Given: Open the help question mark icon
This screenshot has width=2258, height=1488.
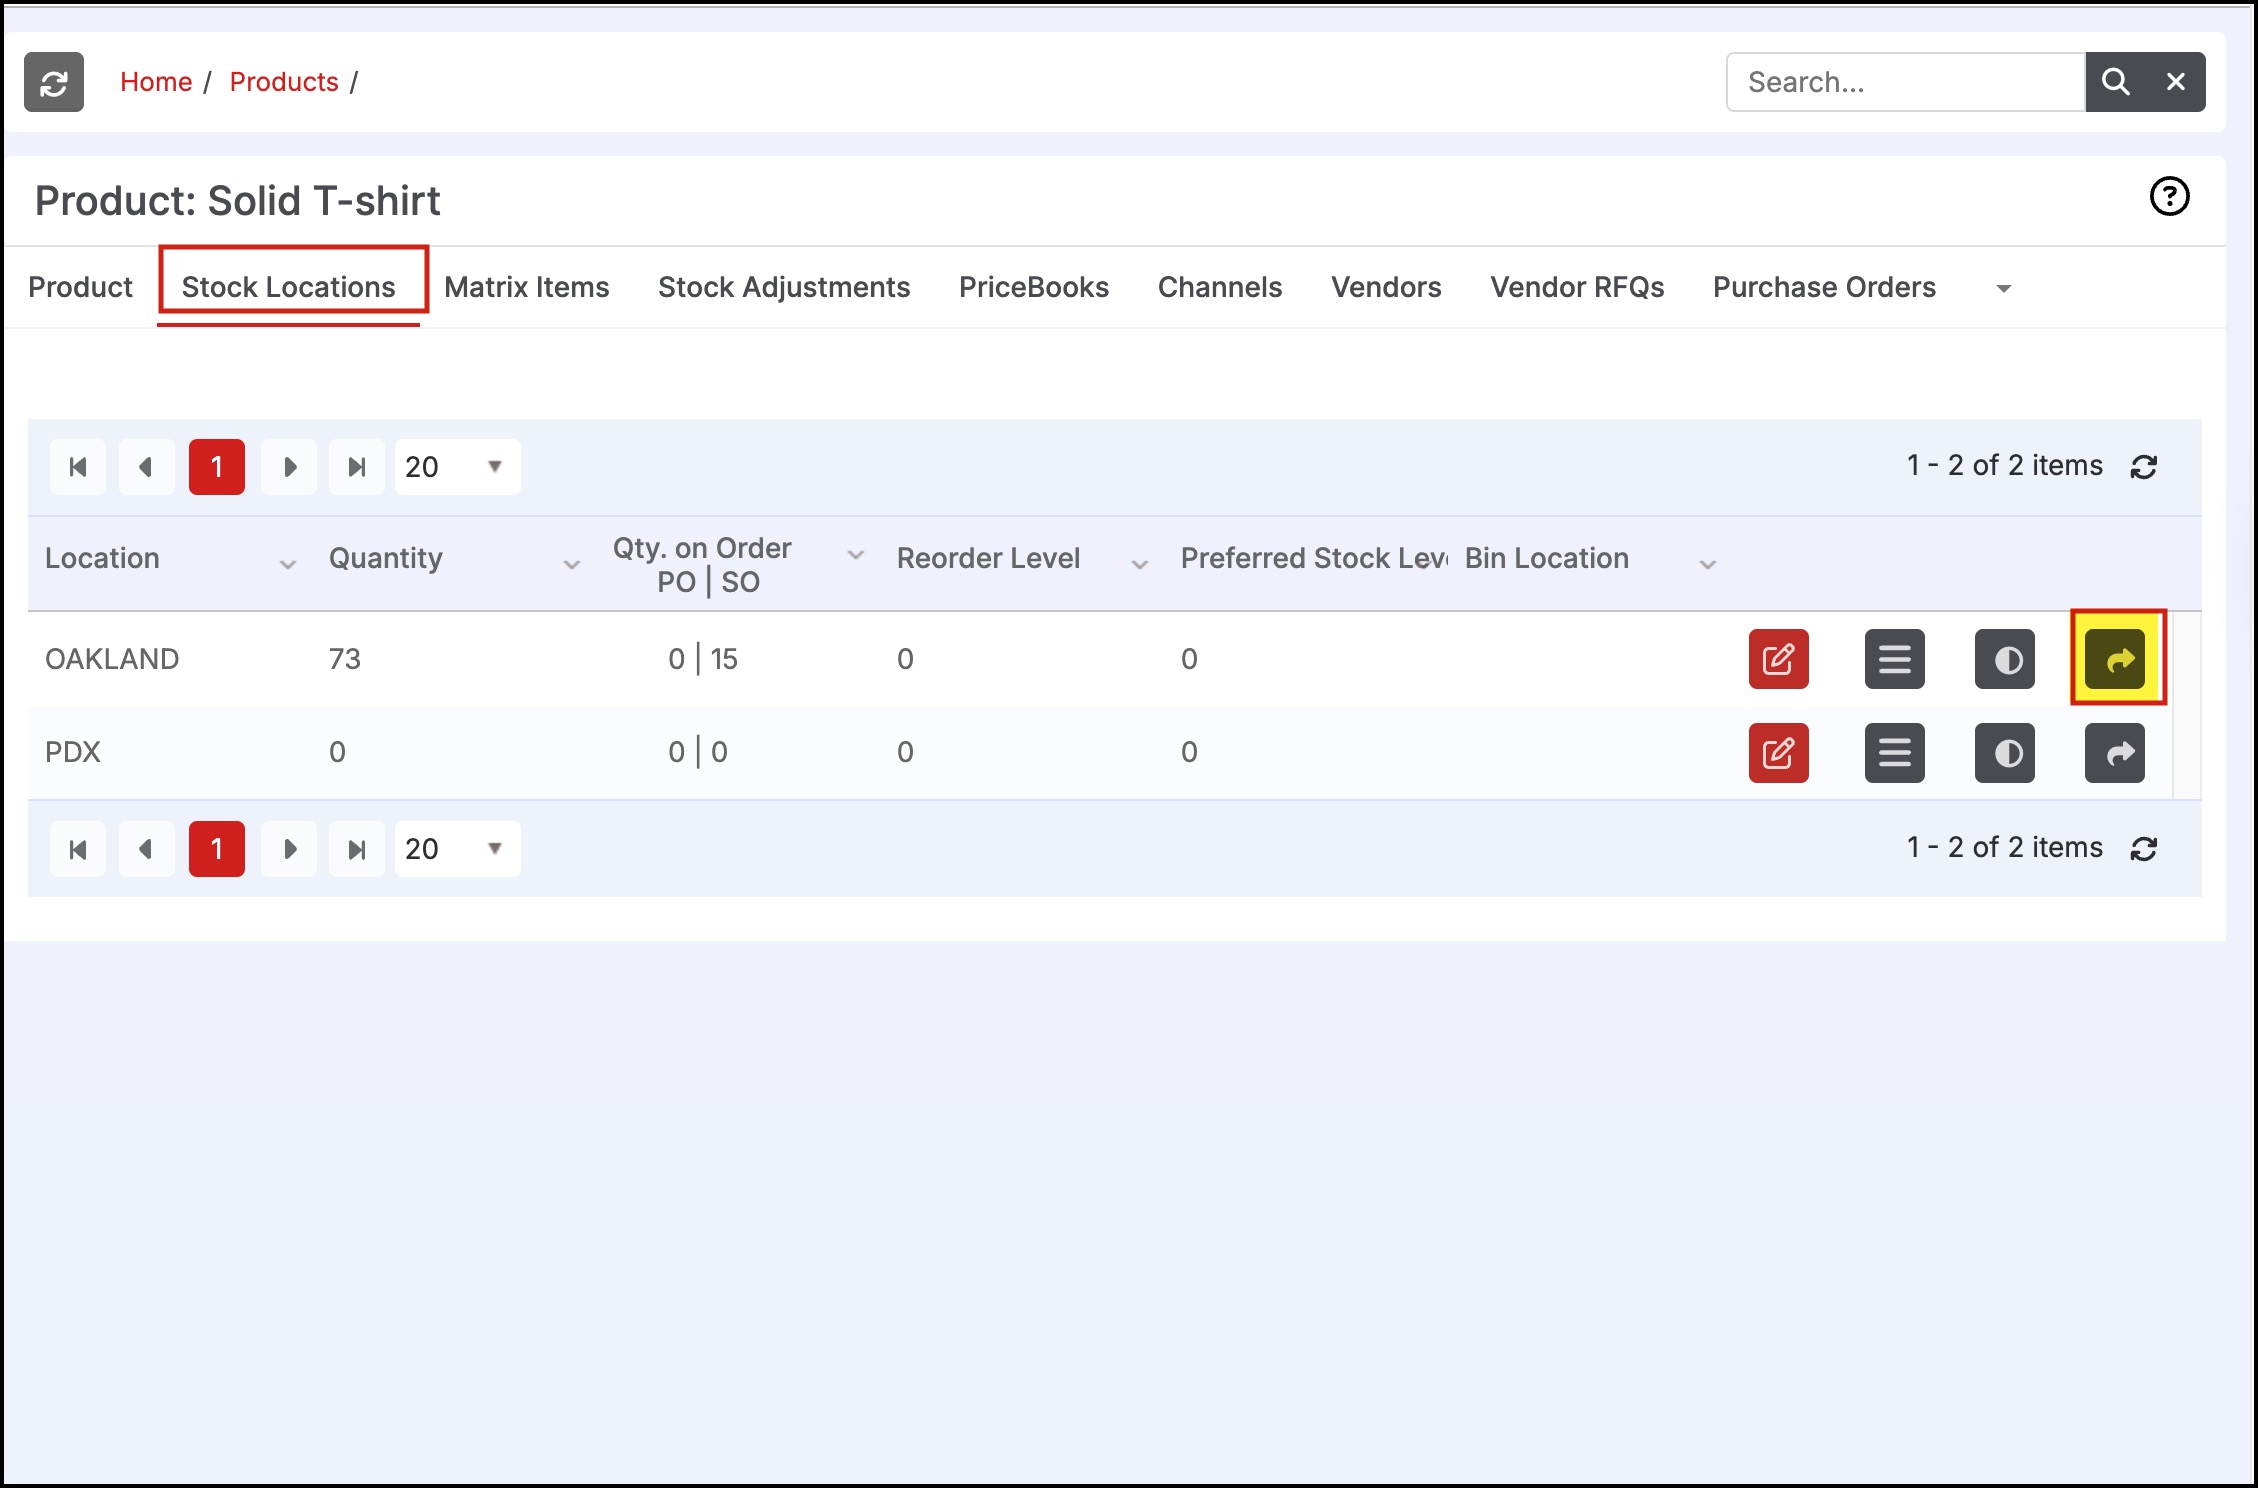Looking at the screenshot, I should click(x=2169, y=196).
